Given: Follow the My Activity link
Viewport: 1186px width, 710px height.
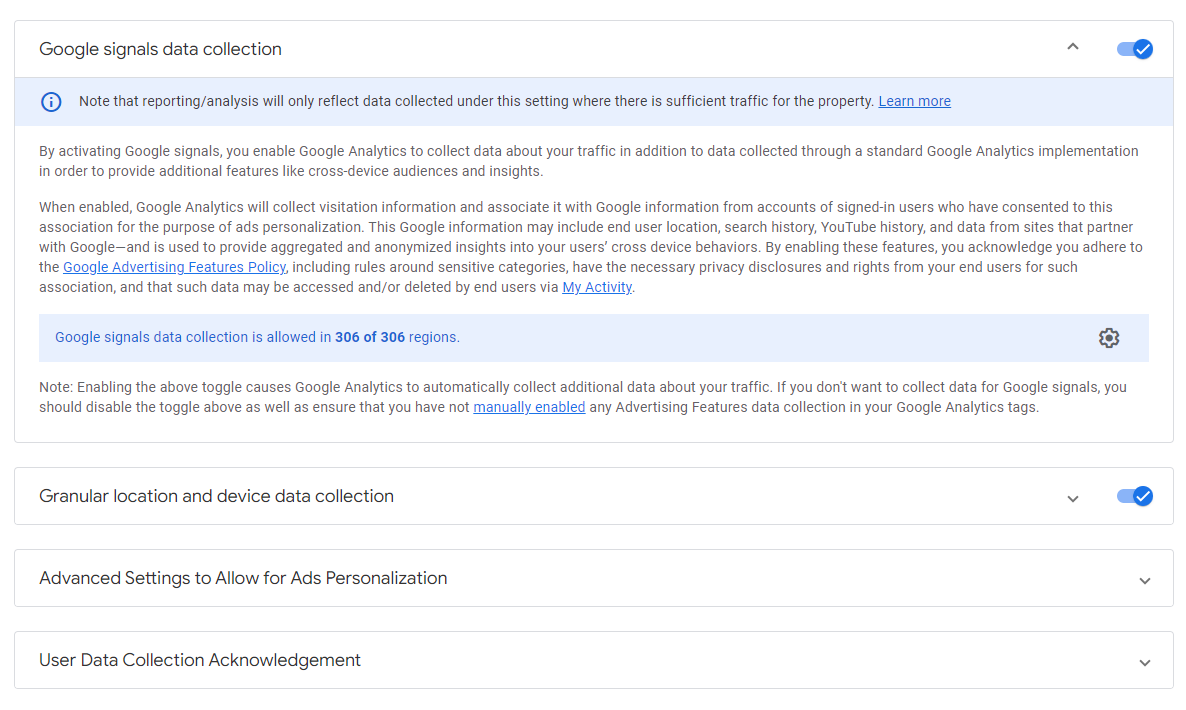Looking at the screenshot, I should click(x=597, y=287).
